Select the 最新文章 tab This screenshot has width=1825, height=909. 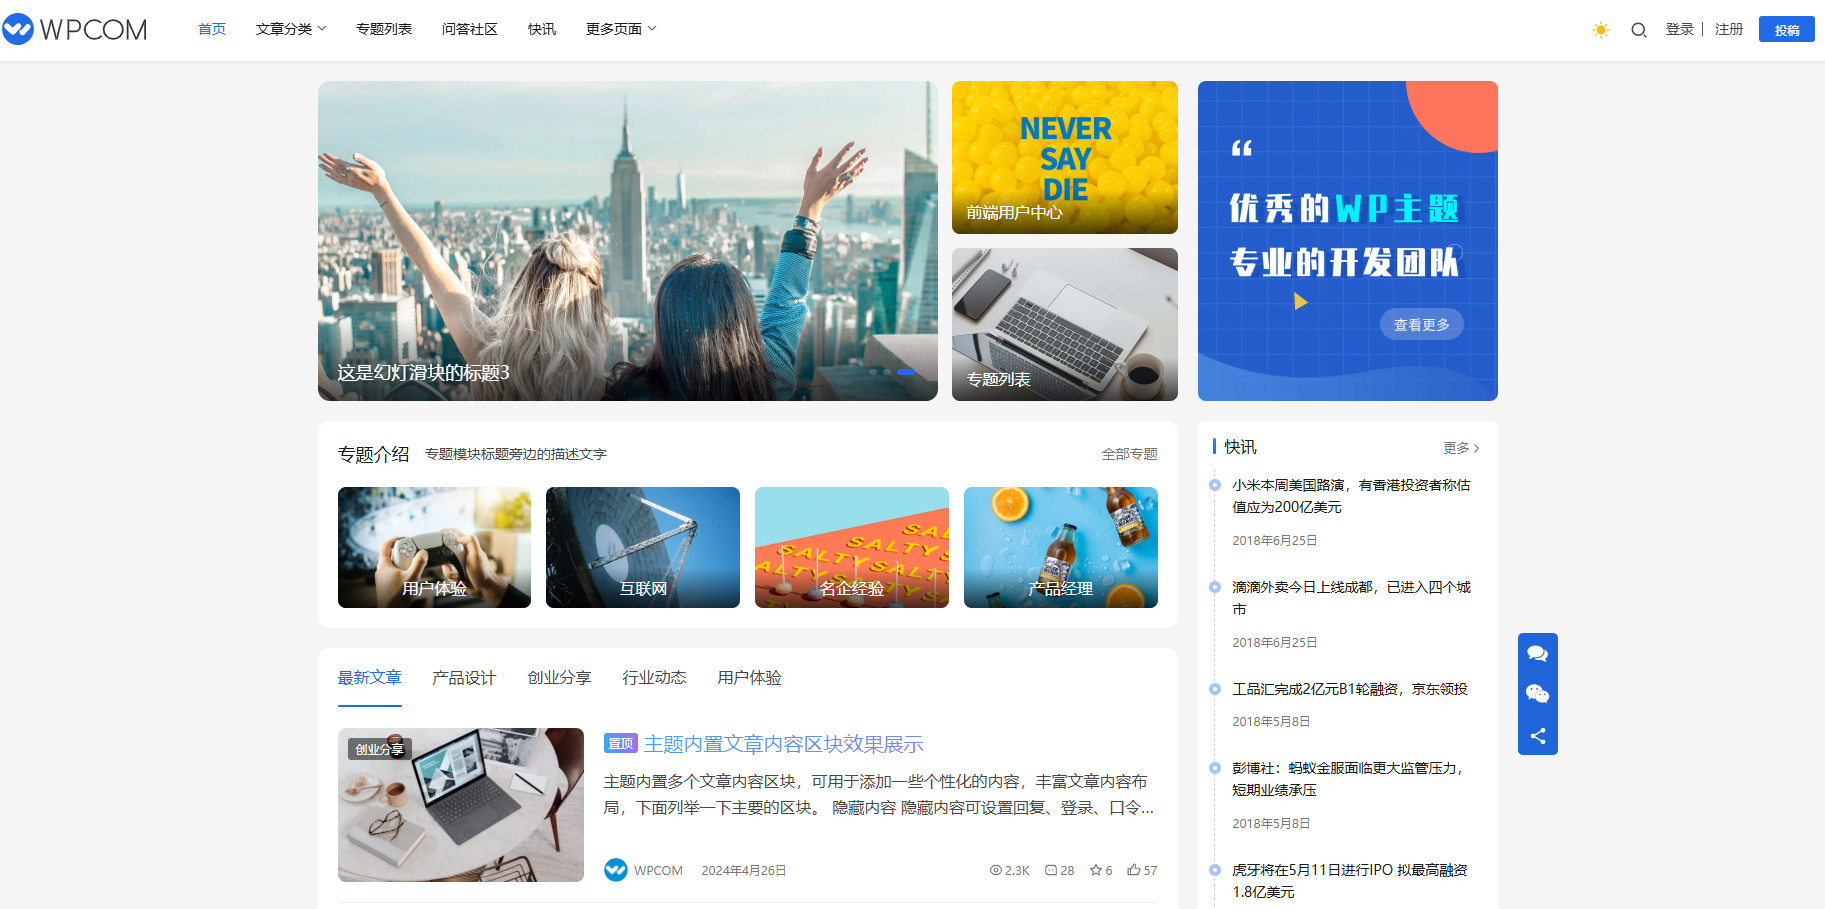coord(369,678)
